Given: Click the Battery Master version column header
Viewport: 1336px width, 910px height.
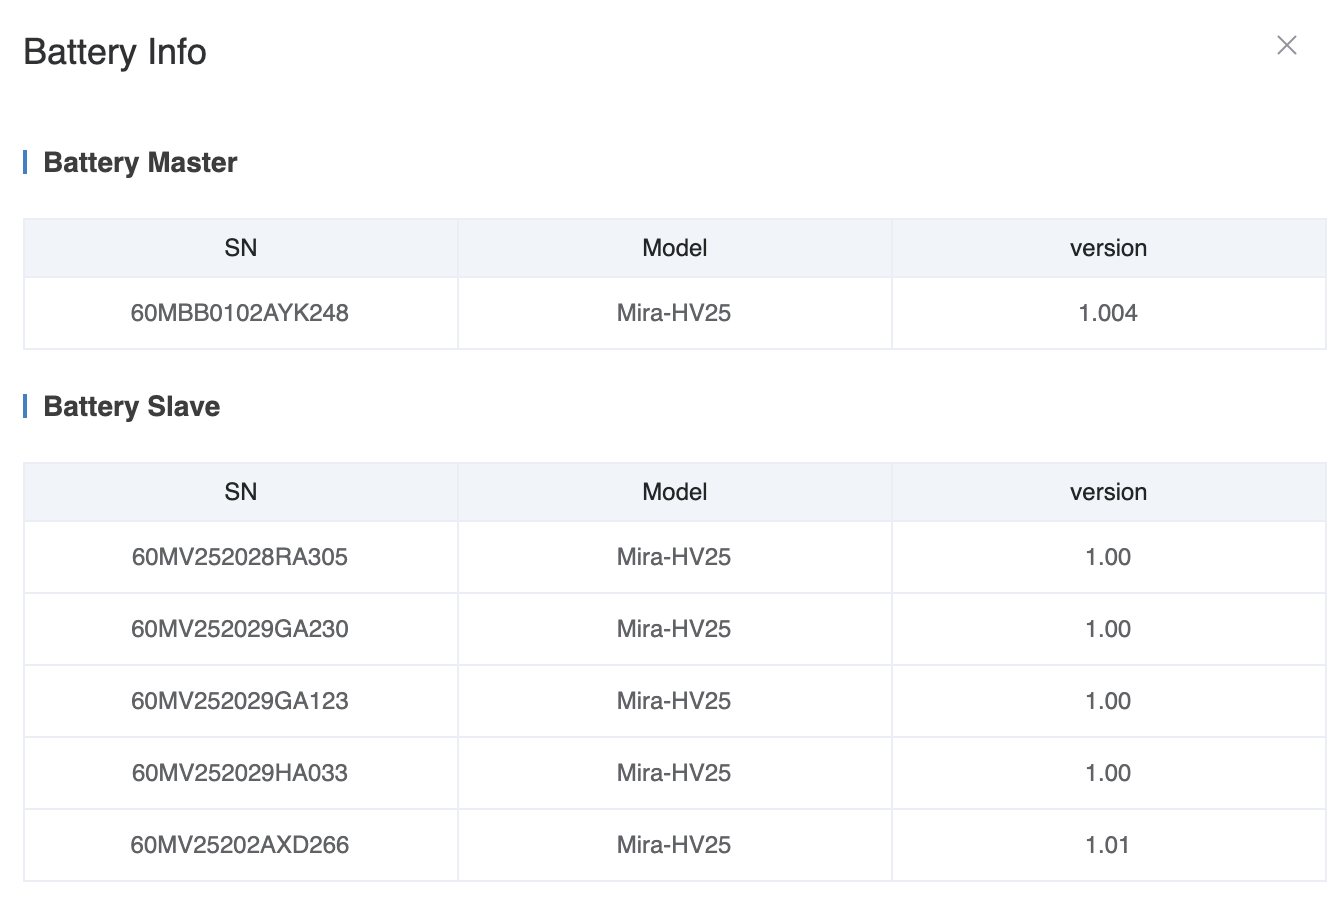Looking at the screenshot, I should (1108, 248).
